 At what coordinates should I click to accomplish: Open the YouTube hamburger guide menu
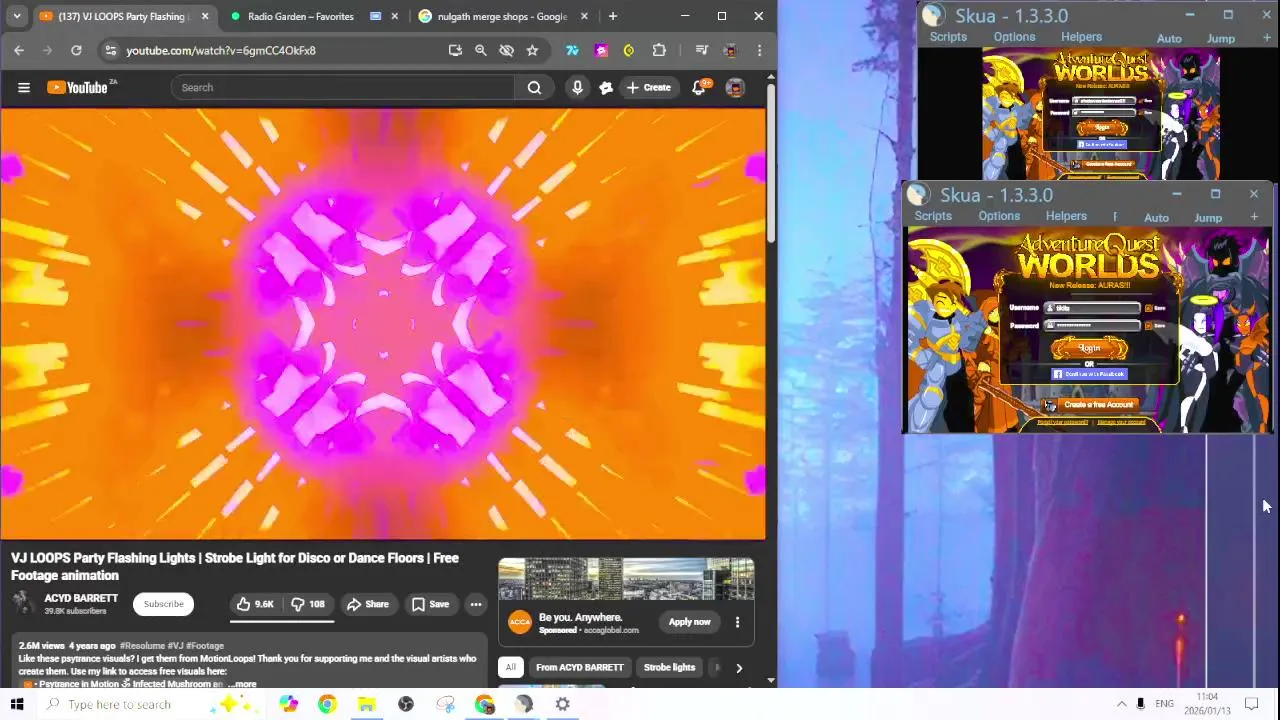[24, 88]
